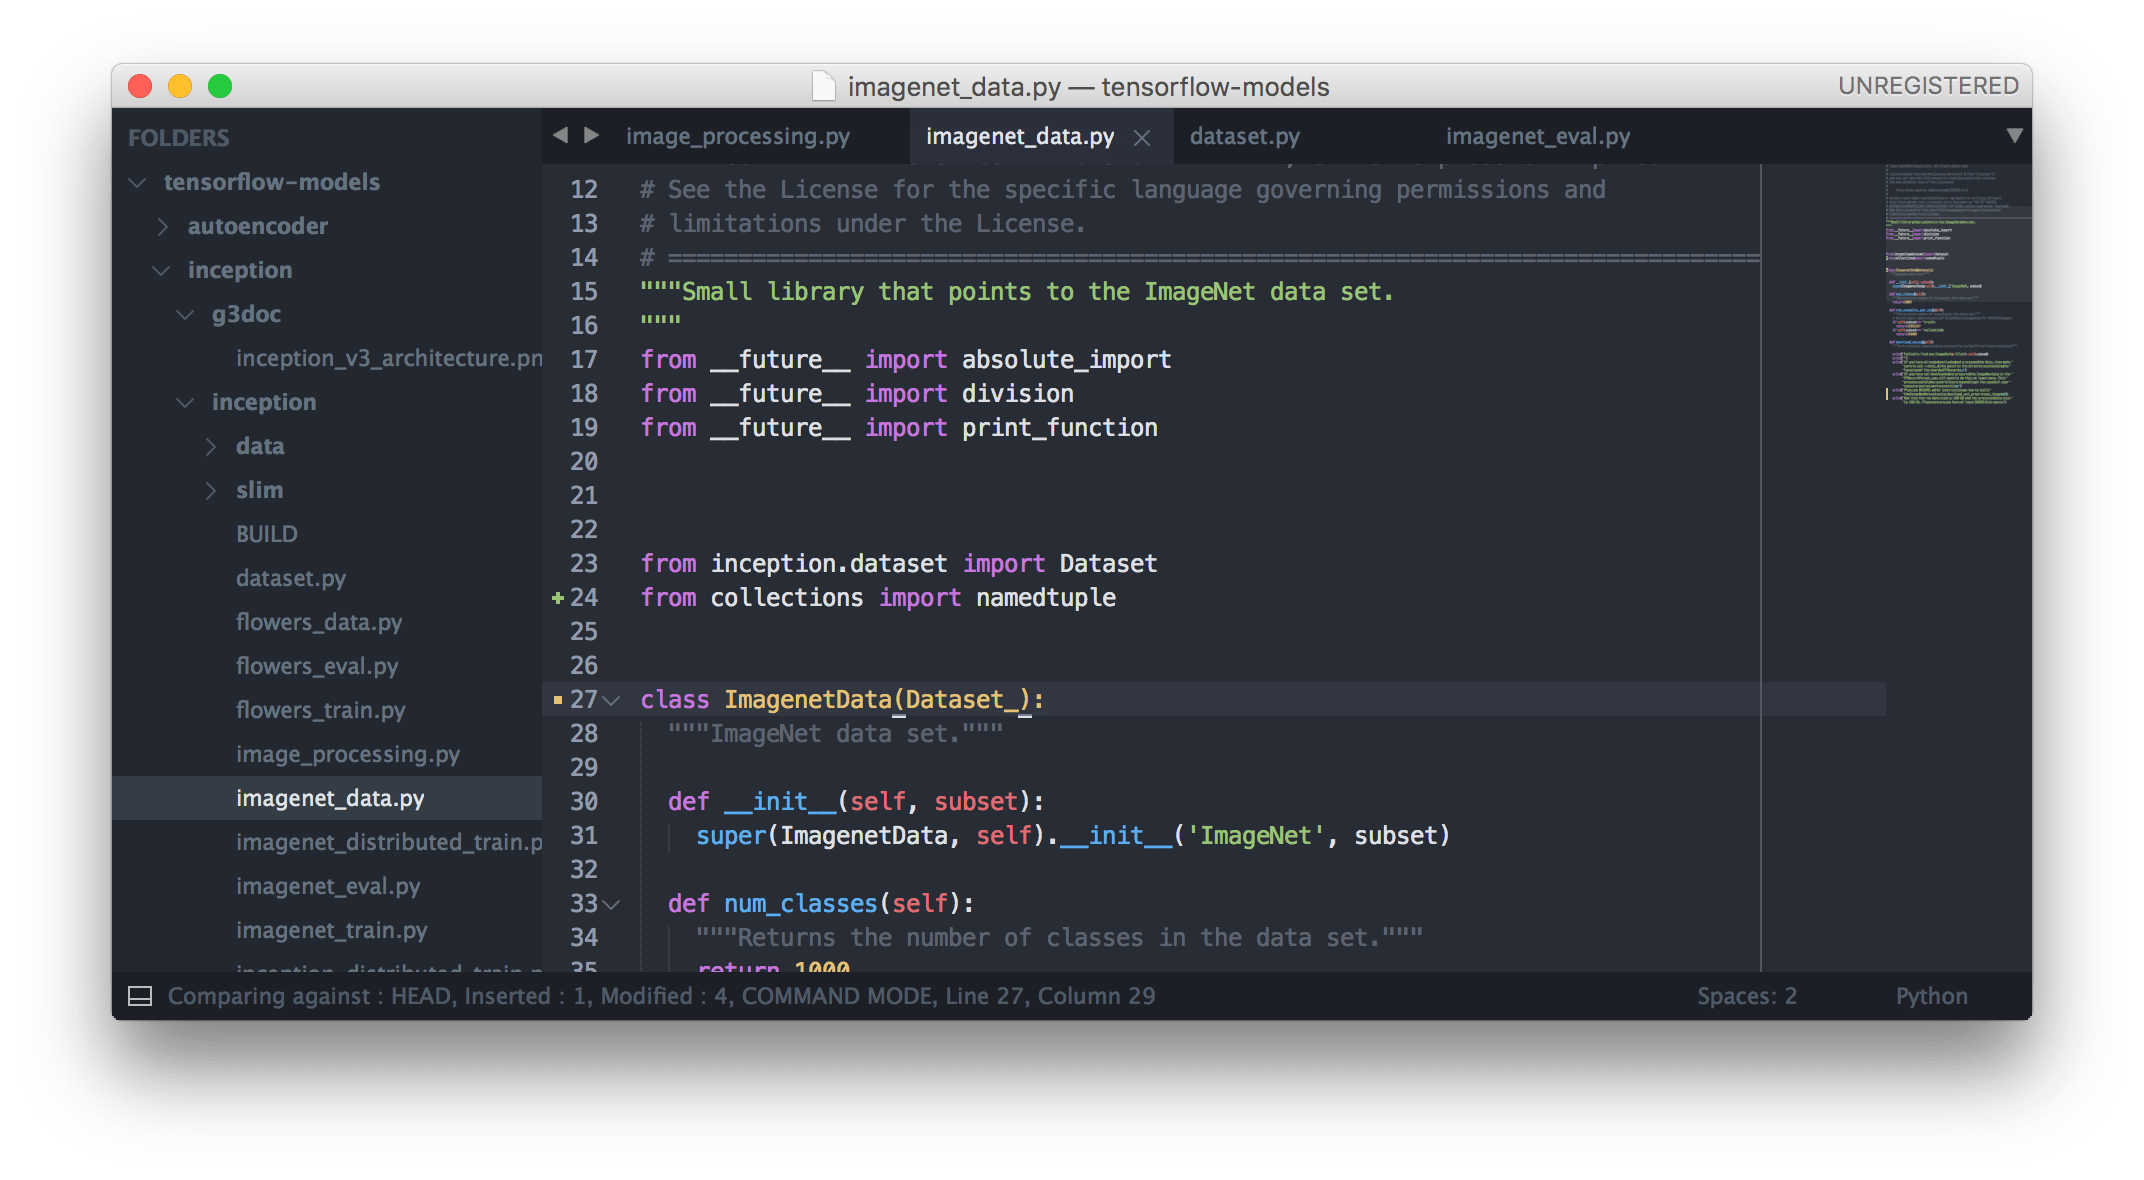Go to the next tab with right arrow
This screenshot has width=2144, height=1180.
pos(592,135)
